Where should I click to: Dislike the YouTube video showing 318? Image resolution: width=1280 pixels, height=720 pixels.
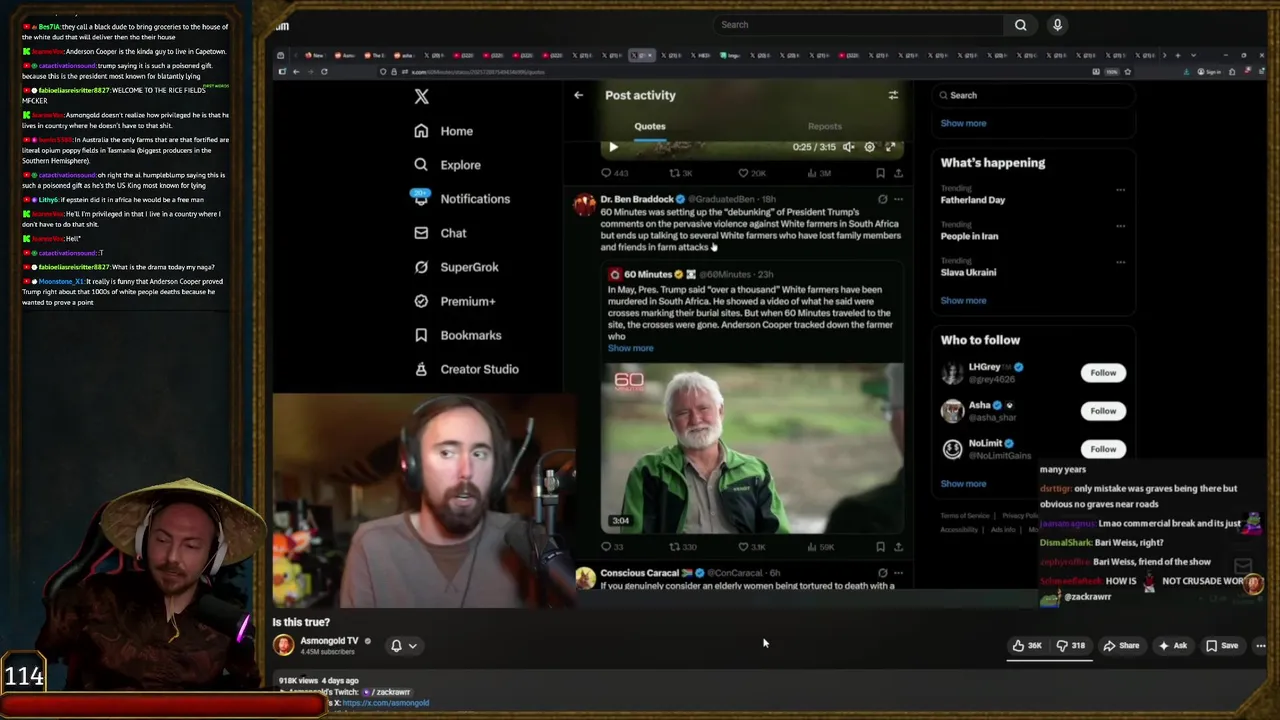1071,646
